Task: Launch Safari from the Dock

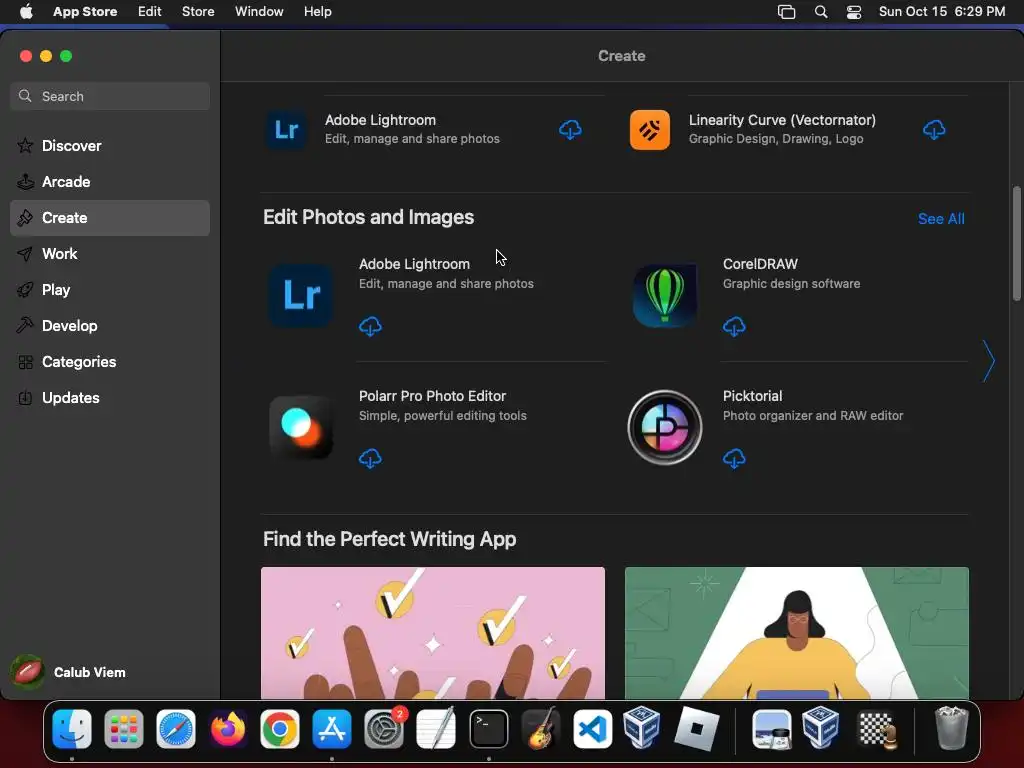Action: (x=176, y=729)
